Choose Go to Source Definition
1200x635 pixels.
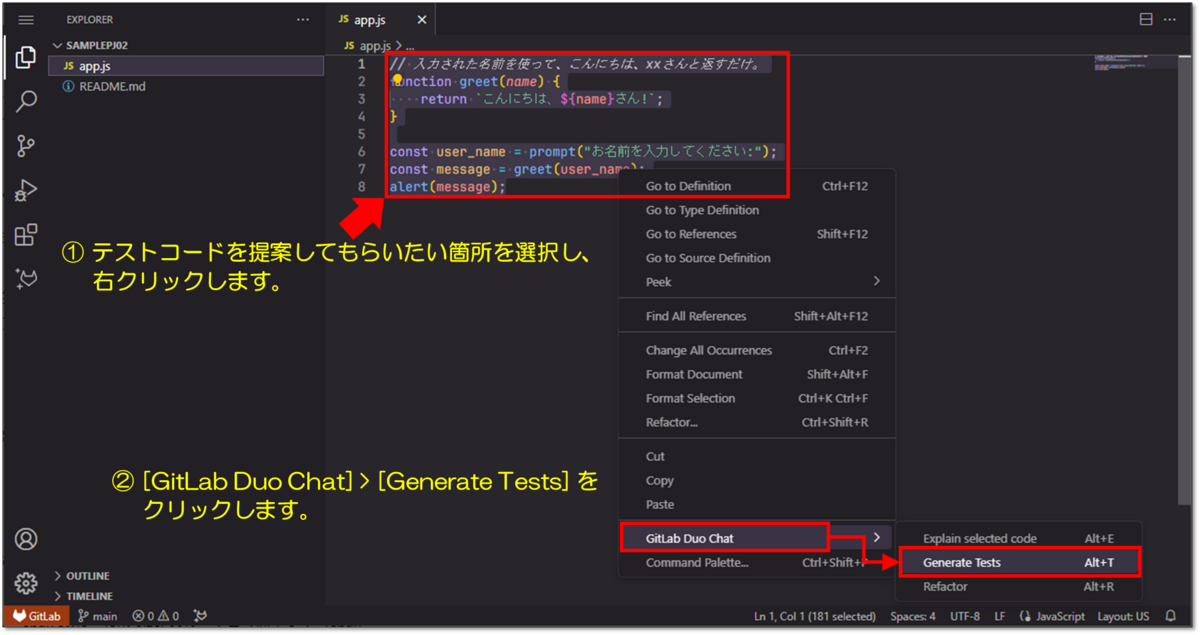[757, 258]
